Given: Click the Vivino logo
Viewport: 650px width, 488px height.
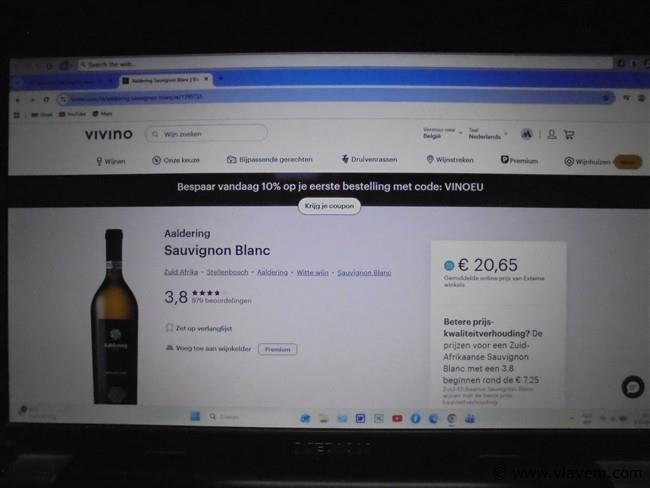Looking at the screenshot, I should click(109, 134).
